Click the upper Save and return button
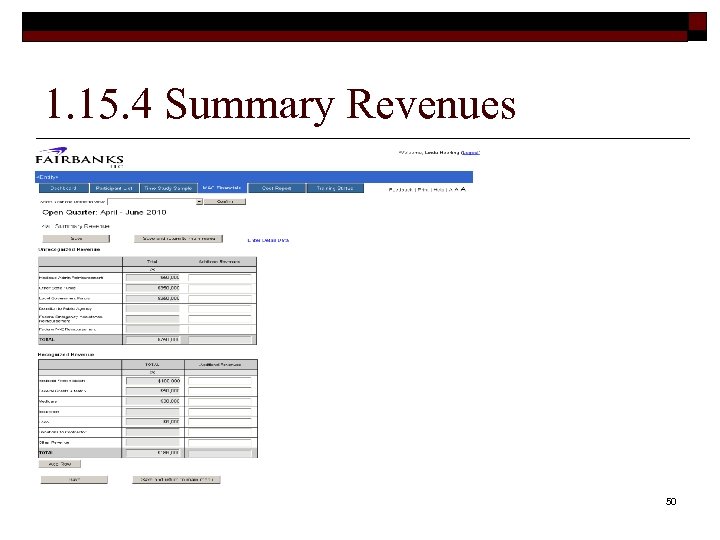 point(179,239)
